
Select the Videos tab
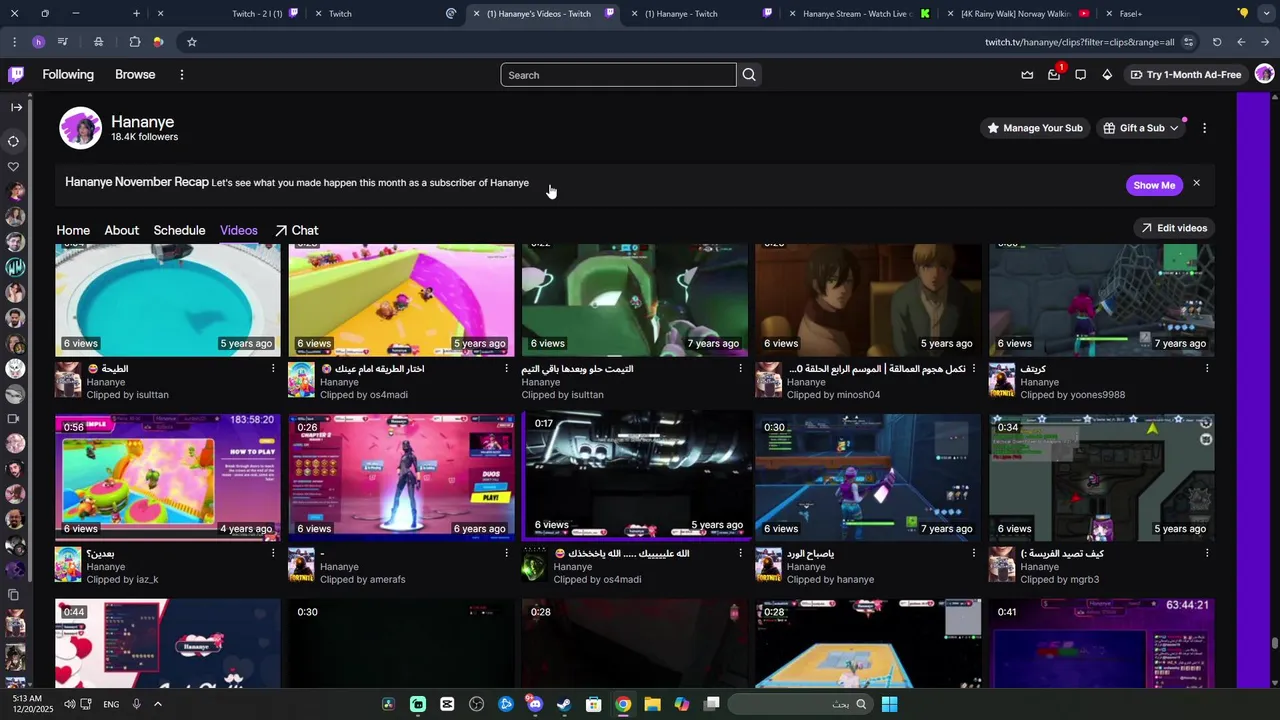click(239, 230)
